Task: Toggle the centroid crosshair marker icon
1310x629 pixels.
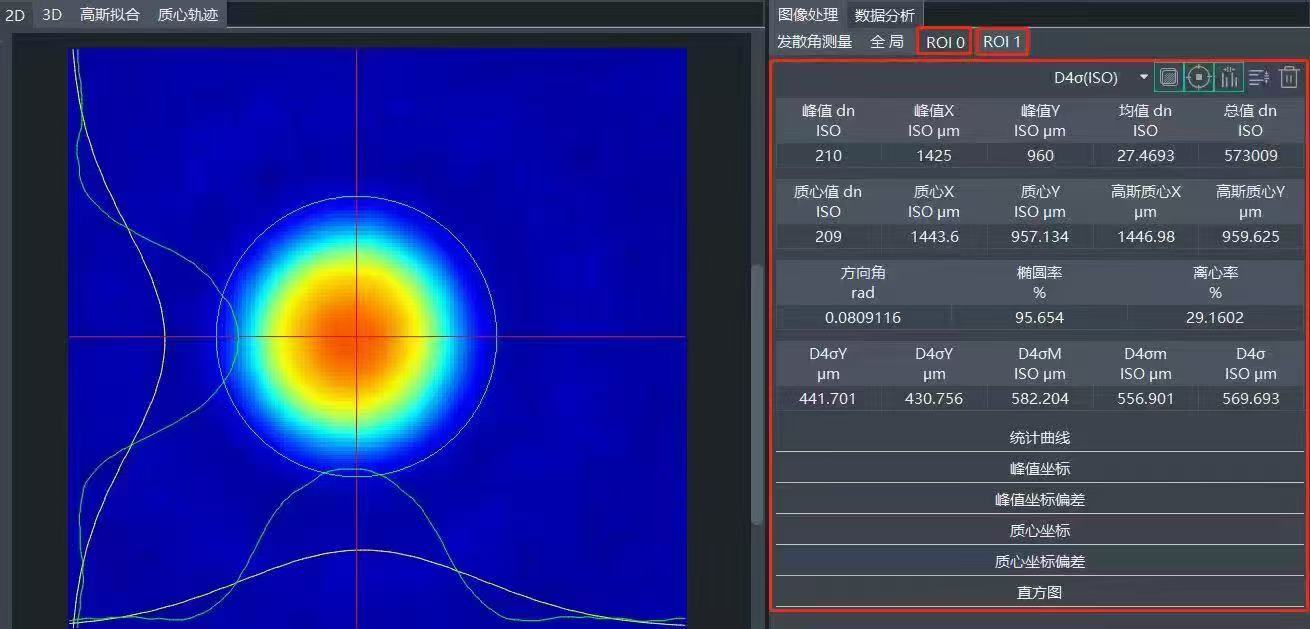Action: [1198, 76]
